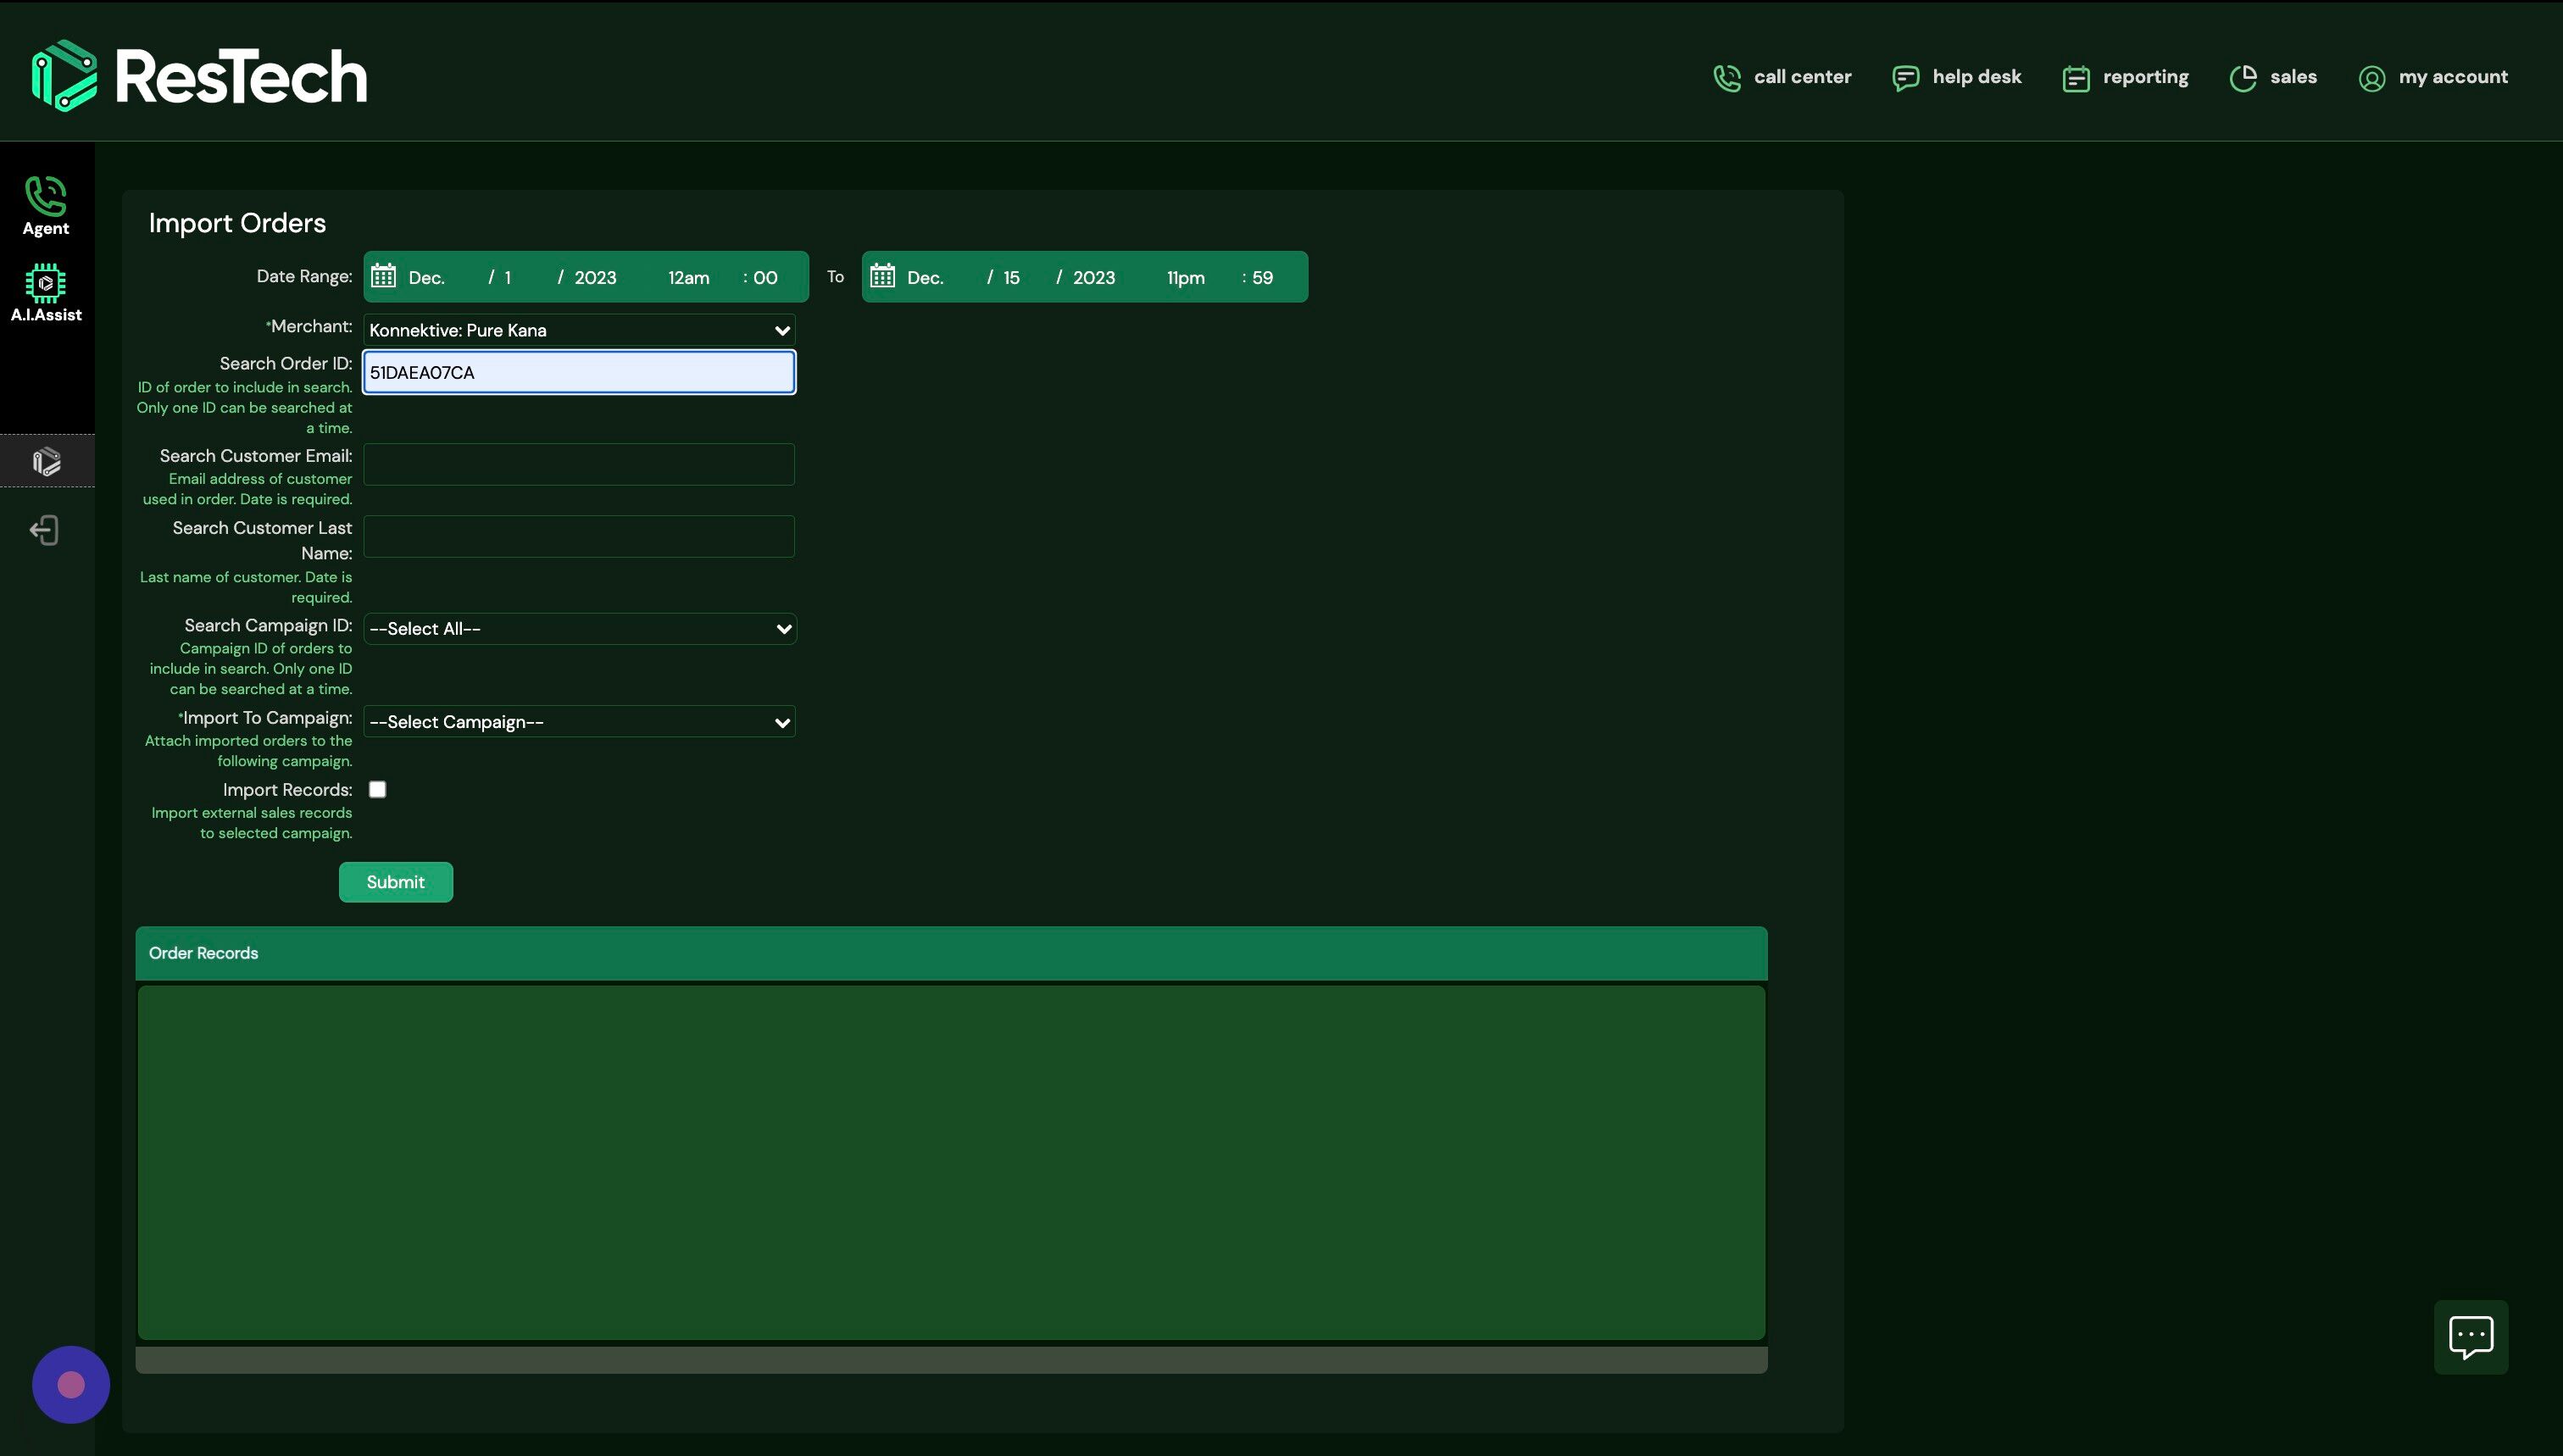The image size is (2563, 1456).
Task: Select the collapsed ResTech icon in the sidebar
Action: click(x=45, y=461)
